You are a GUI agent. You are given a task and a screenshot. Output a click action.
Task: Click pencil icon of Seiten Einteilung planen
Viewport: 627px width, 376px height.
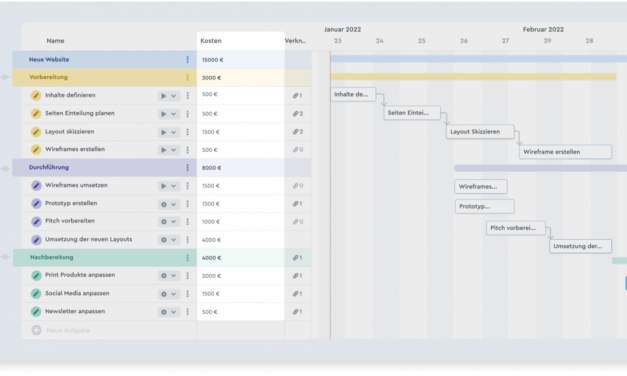36,114
